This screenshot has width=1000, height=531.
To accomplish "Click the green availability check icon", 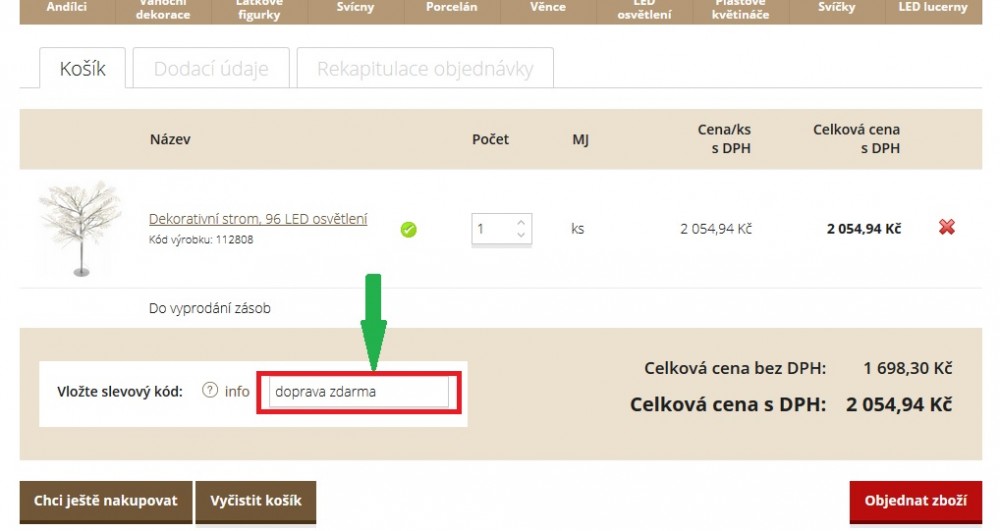I will (x=408, y=229).
